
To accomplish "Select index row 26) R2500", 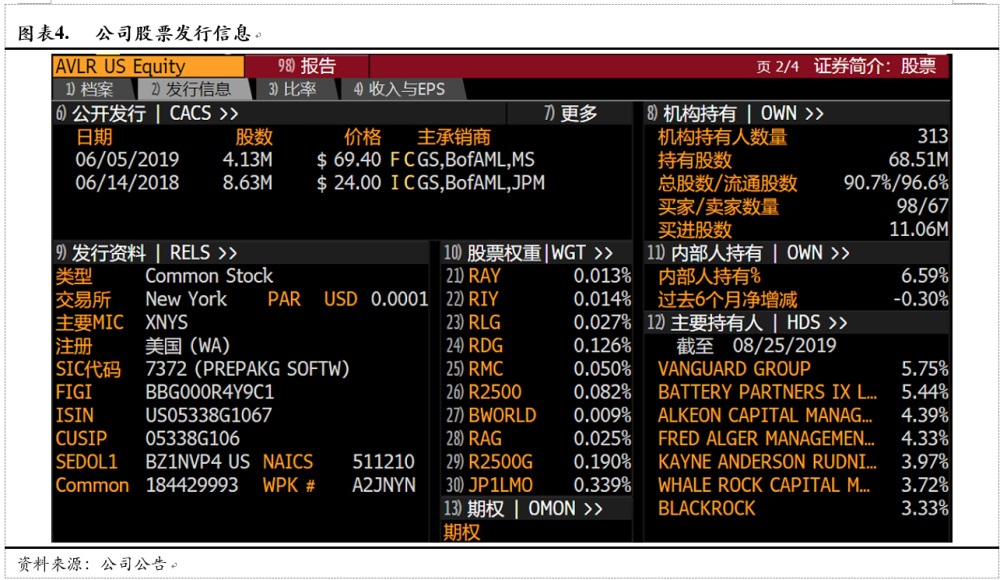I will [x=538, y=392].
